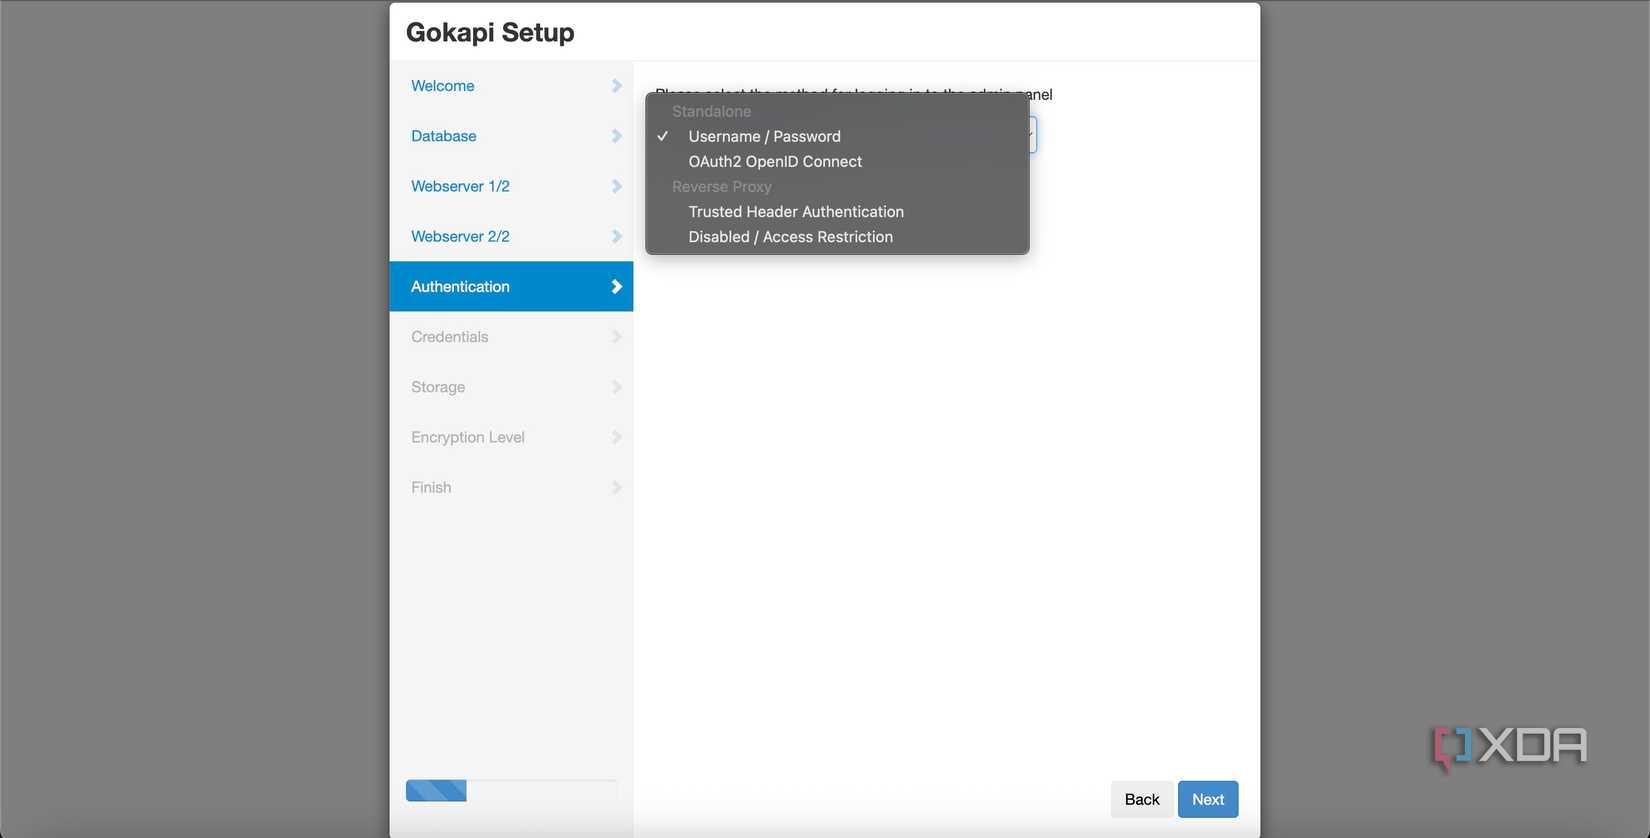Image resolution: width=1650 pixels, height=838 pixels.
Task: Click the arrow icon next to Webserver 1/2
Action: pos(616,186)
